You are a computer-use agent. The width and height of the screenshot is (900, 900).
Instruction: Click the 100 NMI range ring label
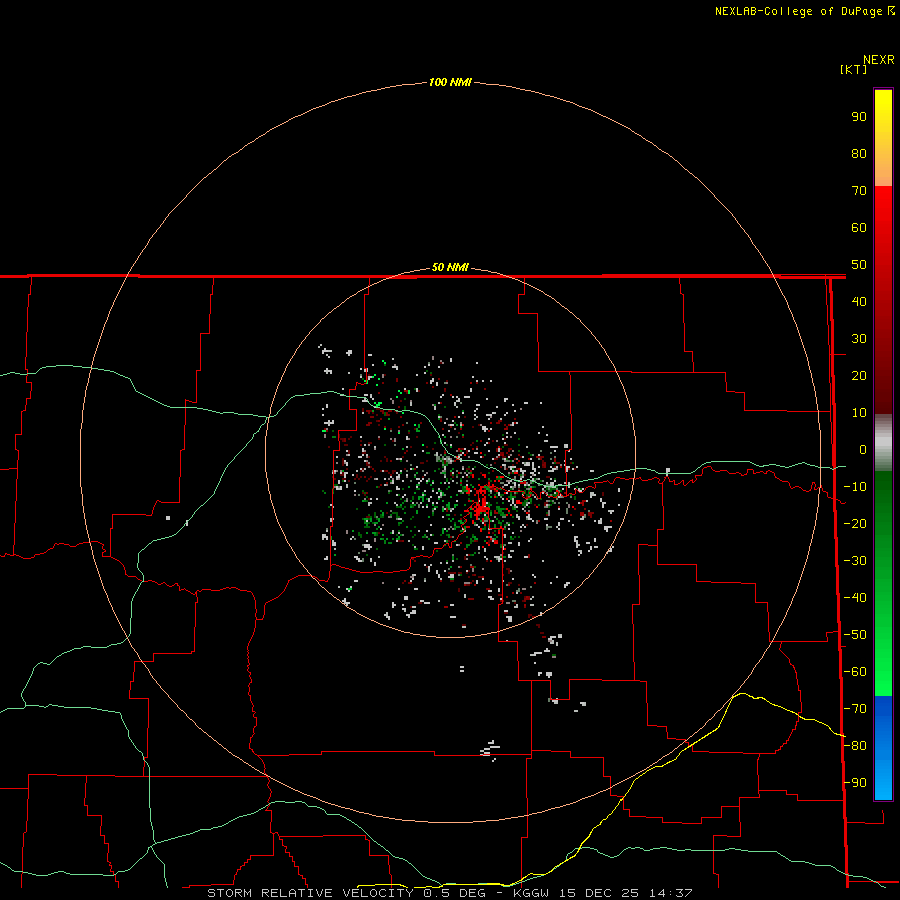point(450,83)
